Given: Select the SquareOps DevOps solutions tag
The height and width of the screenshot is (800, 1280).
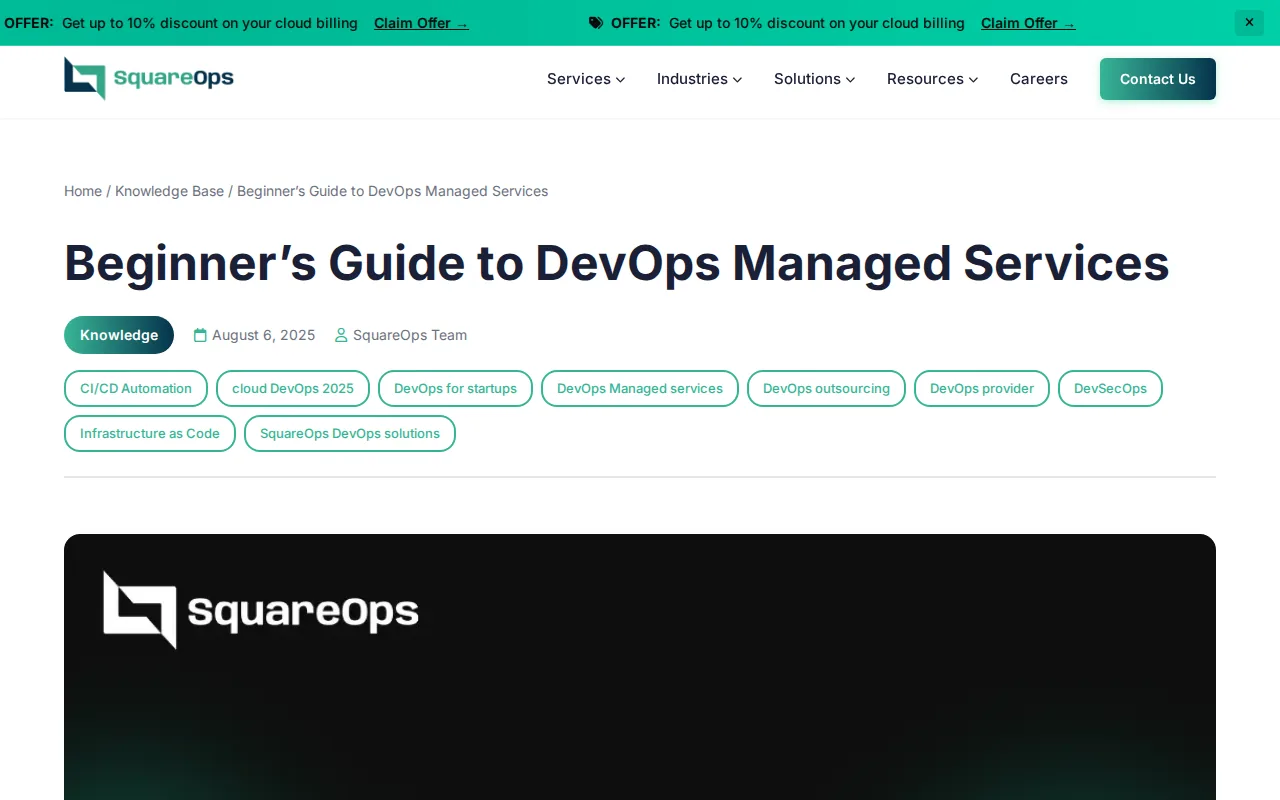Looking at the screenshot, I should point(350,434).
